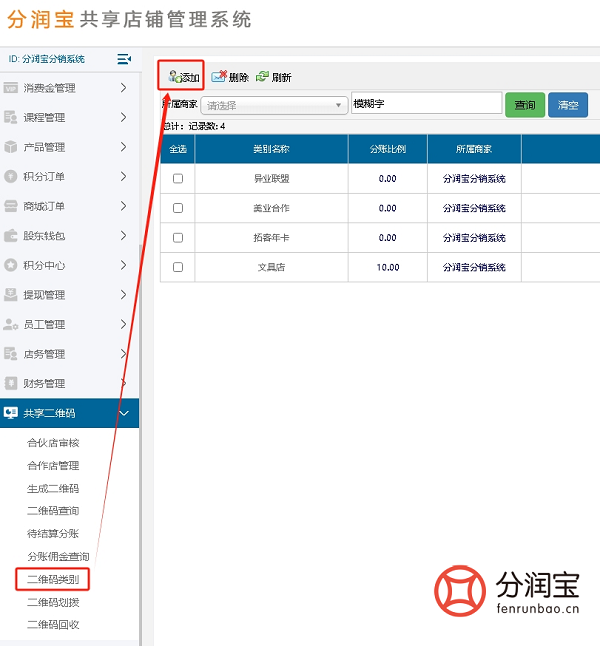Click the 删除 toolbar label
This screenshot has width=600, height=646.
(x=239, y=77)
